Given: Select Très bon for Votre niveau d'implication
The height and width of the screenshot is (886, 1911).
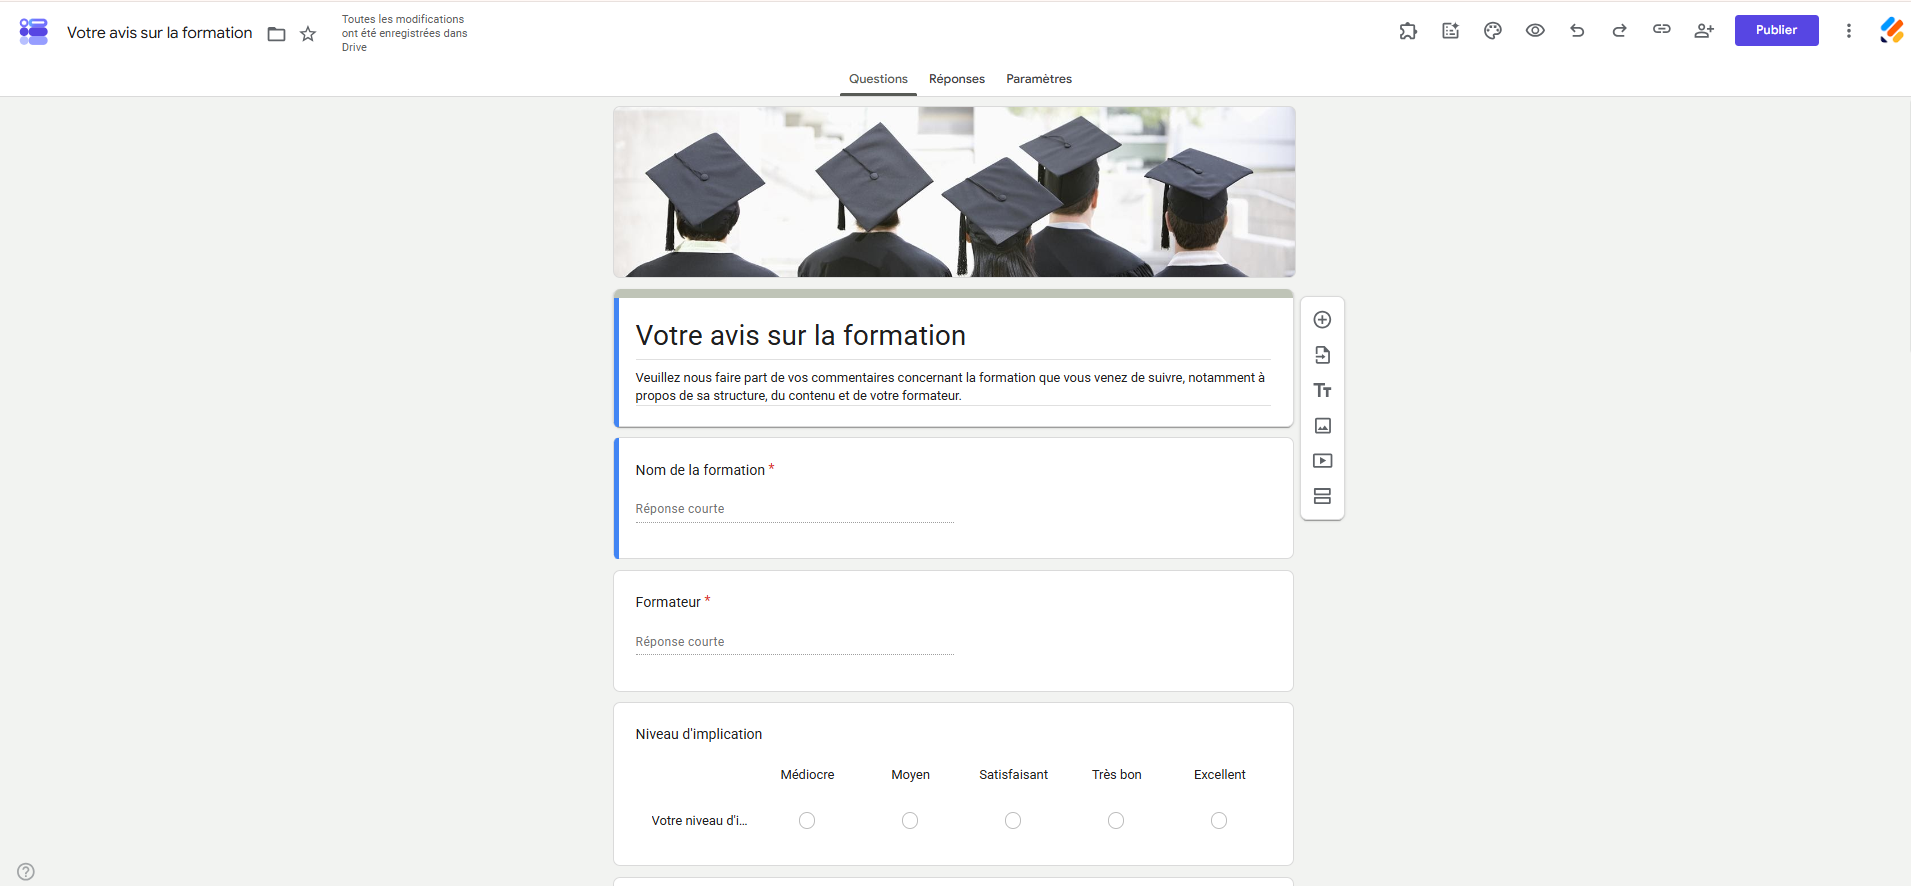Looking at the screenshot, I should (x=1116, y=821).
